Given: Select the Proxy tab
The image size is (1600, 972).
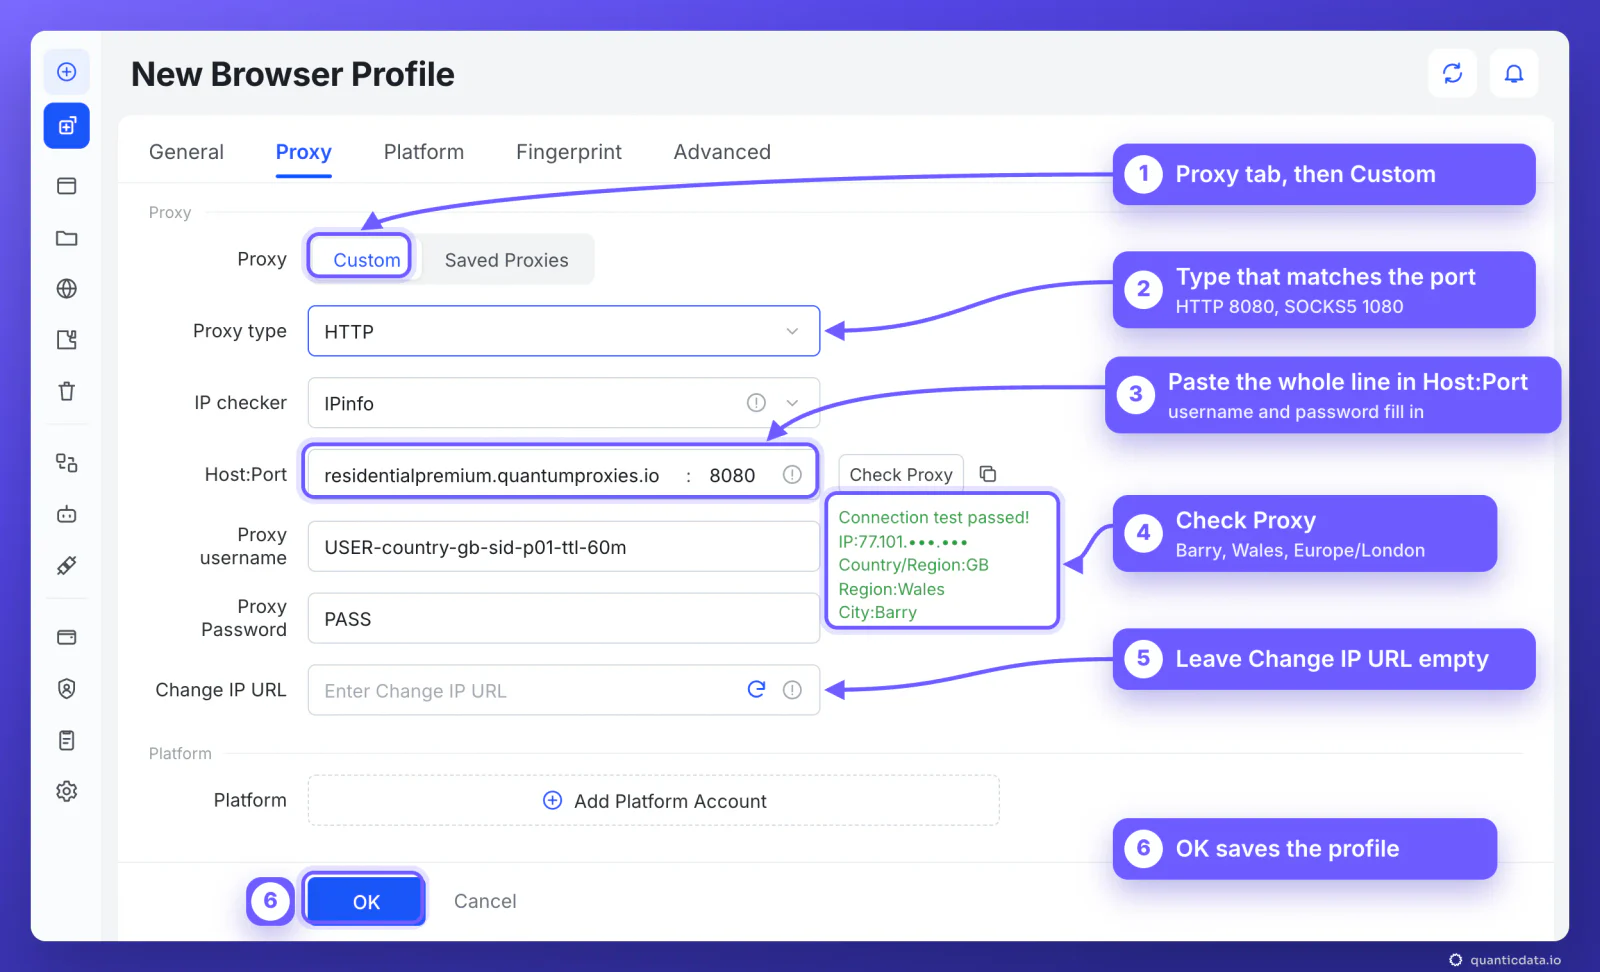Looking at the screenshot, I should (304, 152).
